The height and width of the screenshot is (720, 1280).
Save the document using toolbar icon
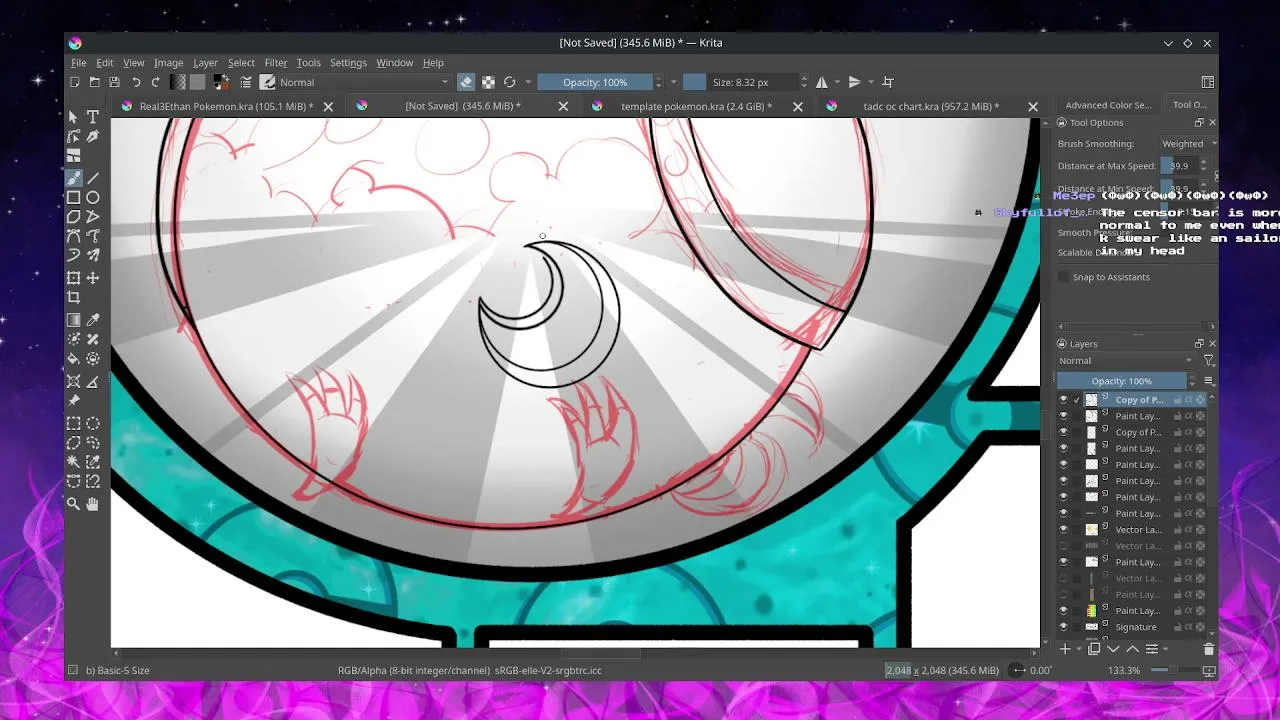tap(114, 82)
